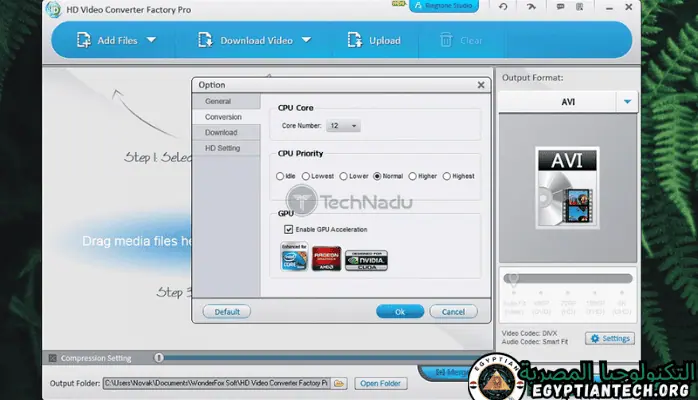Click the Open Folder button

pyautogui.click(x=381, y=383)
